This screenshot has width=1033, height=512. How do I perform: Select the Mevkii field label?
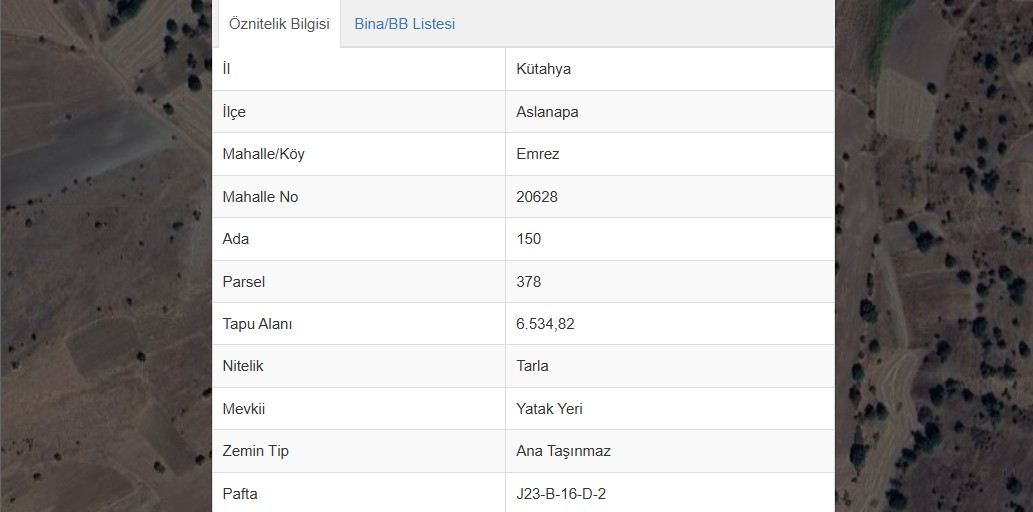pyautogui.click(x=244, y=409)
